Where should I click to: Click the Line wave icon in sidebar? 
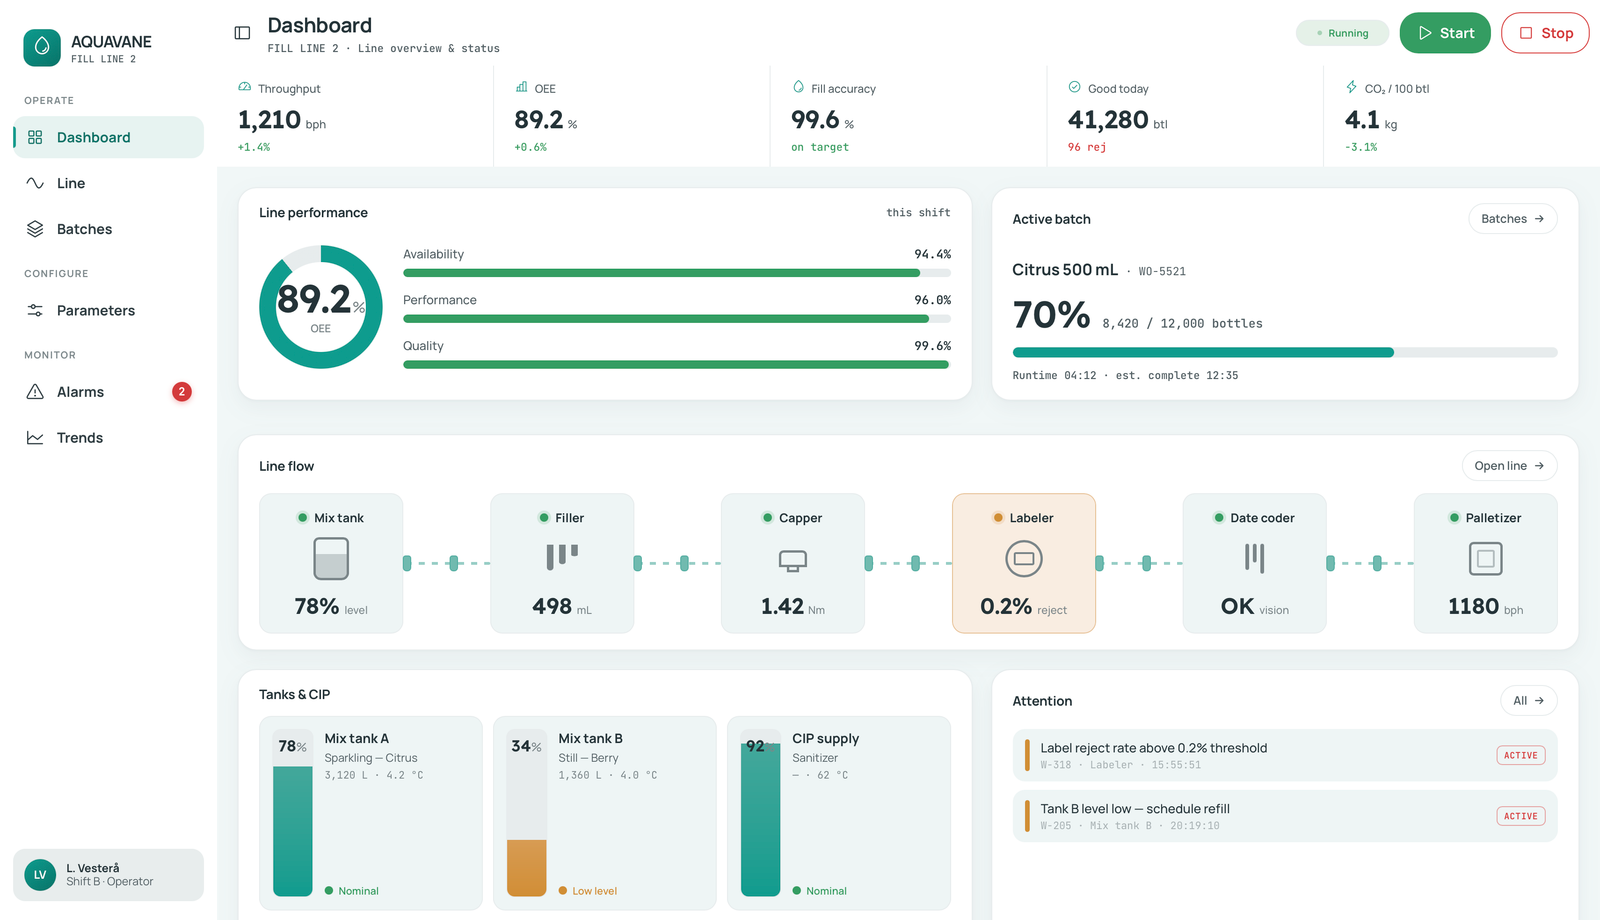(35, 183)
